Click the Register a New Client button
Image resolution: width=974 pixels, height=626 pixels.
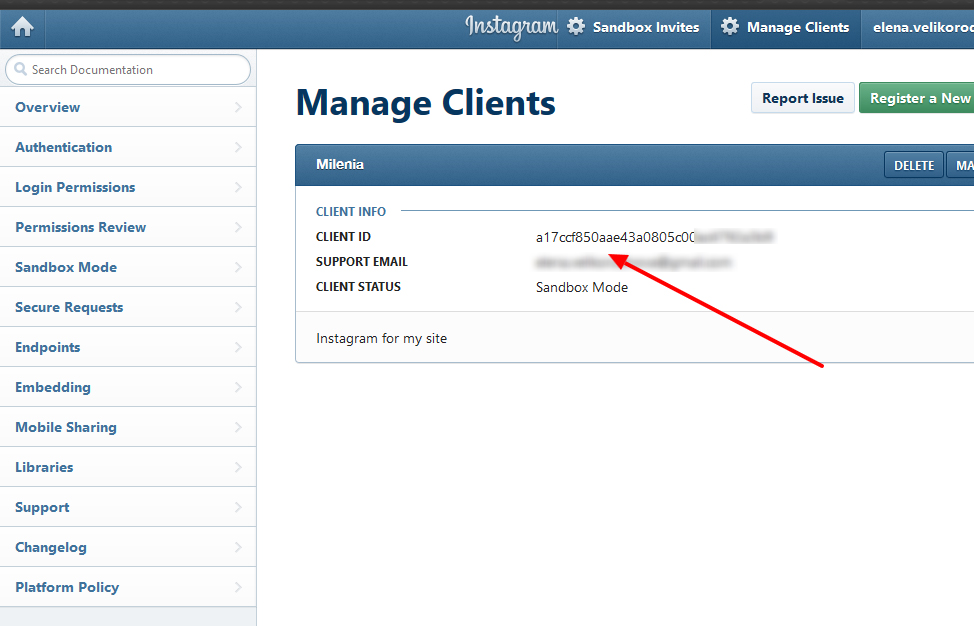(x=918, y=98)
